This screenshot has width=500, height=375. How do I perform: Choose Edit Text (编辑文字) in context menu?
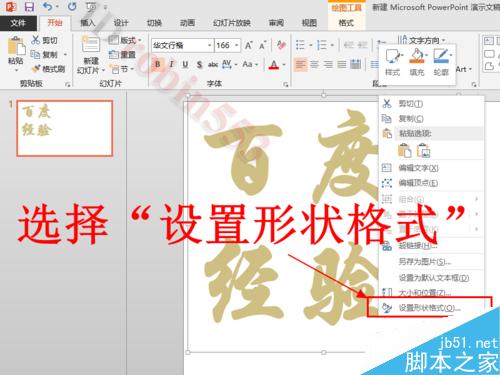pyautogui.click(x=432, y=168)
